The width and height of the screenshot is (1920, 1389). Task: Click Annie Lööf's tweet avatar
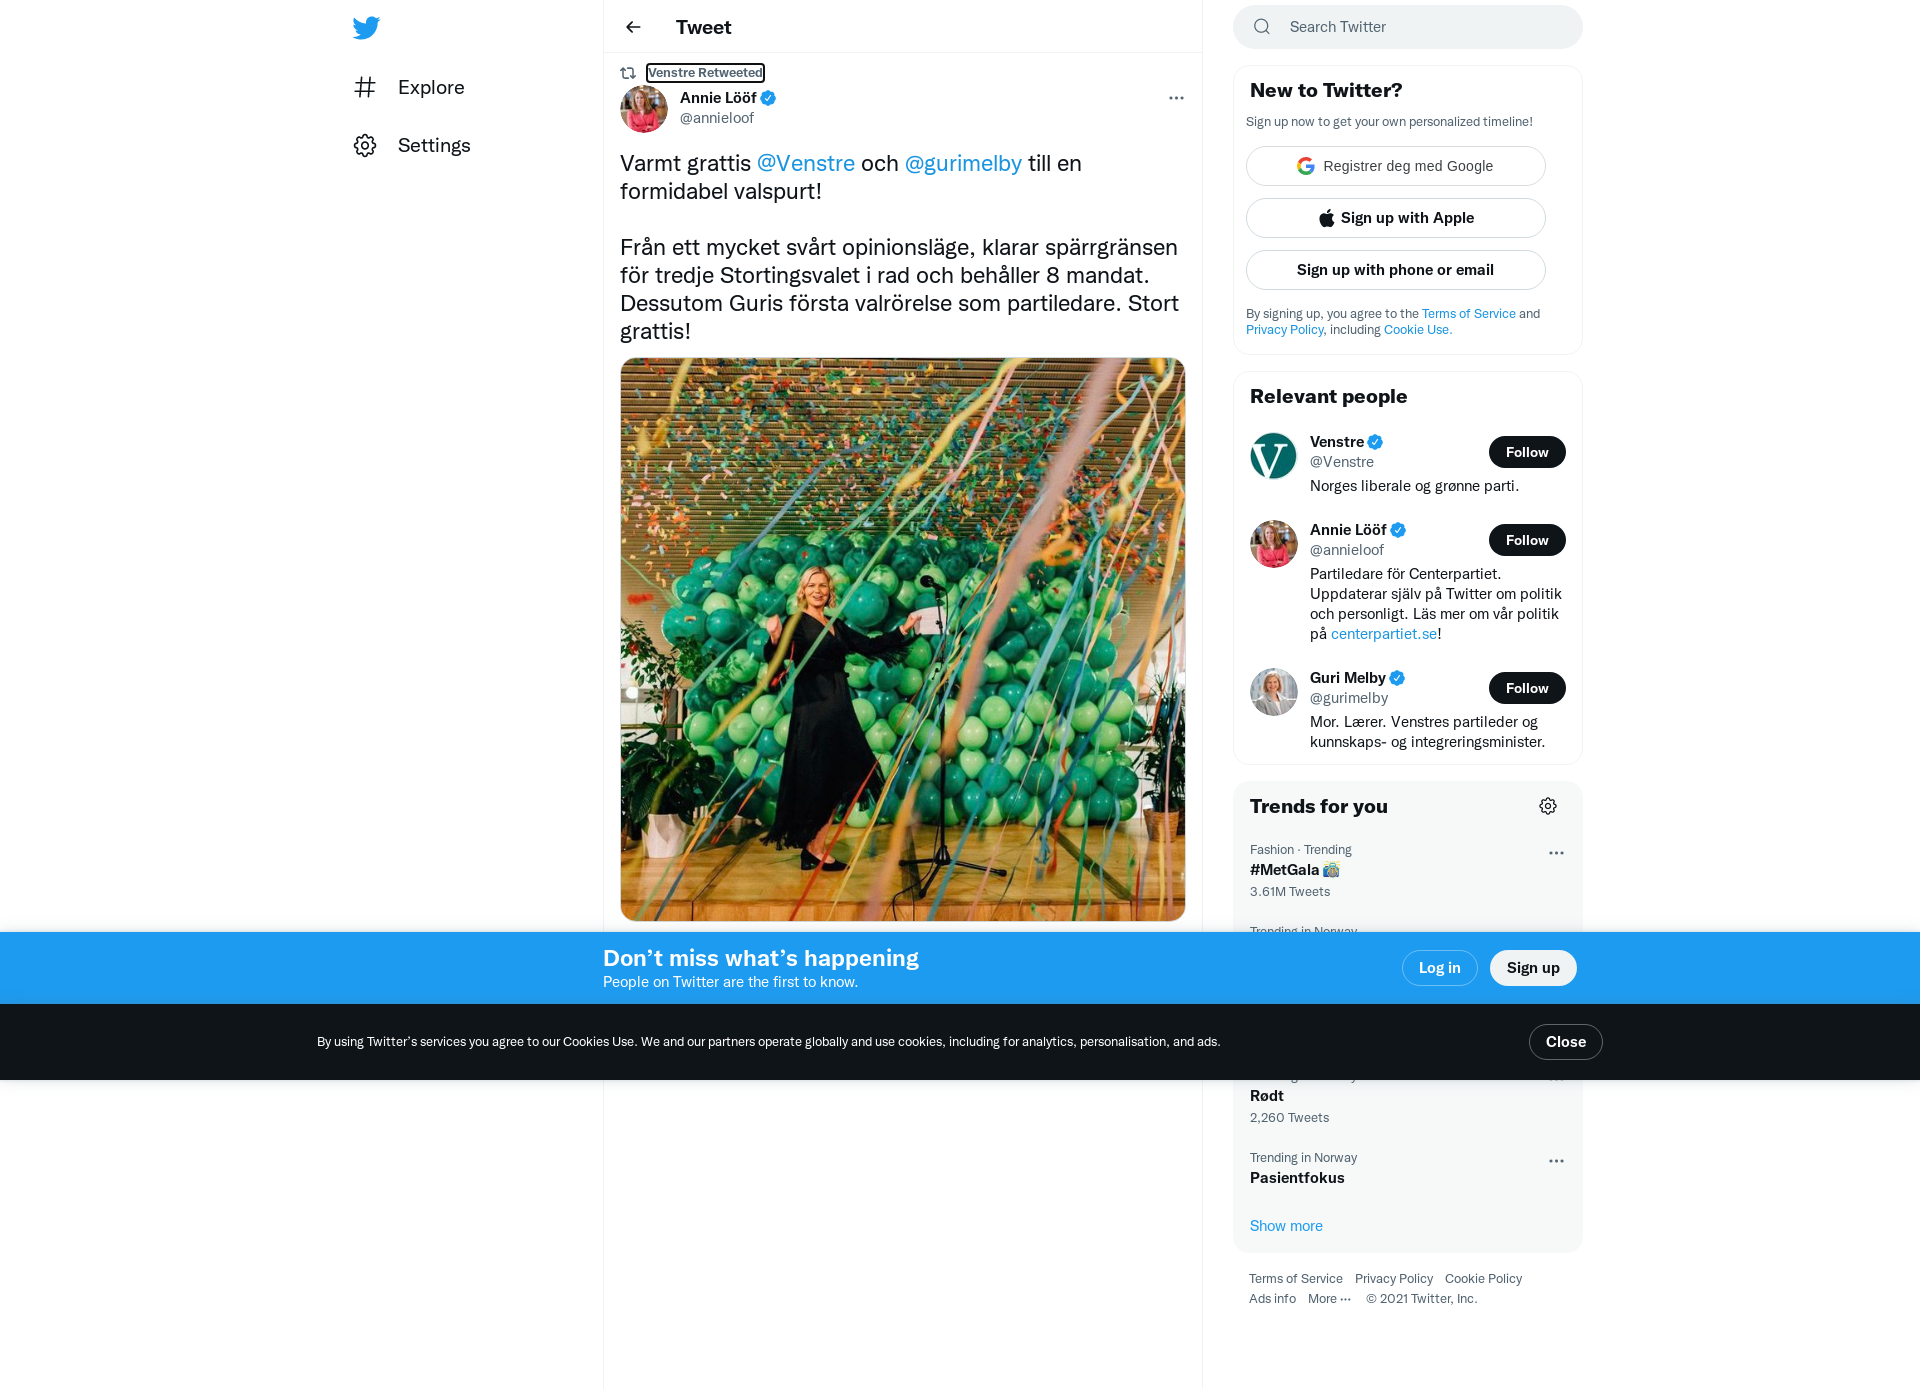coord(644,109)
